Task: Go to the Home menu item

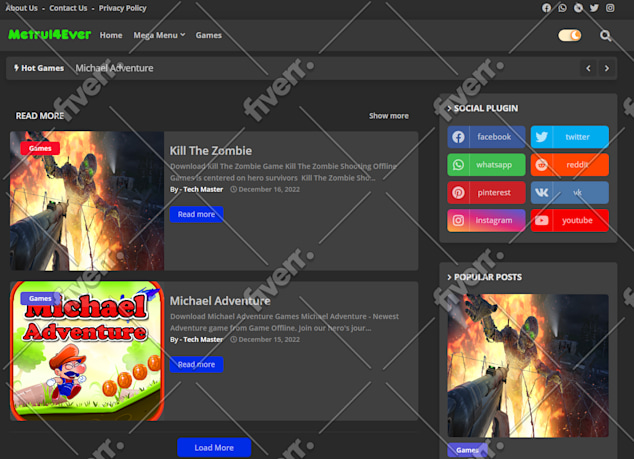Action: pos(111,36)
